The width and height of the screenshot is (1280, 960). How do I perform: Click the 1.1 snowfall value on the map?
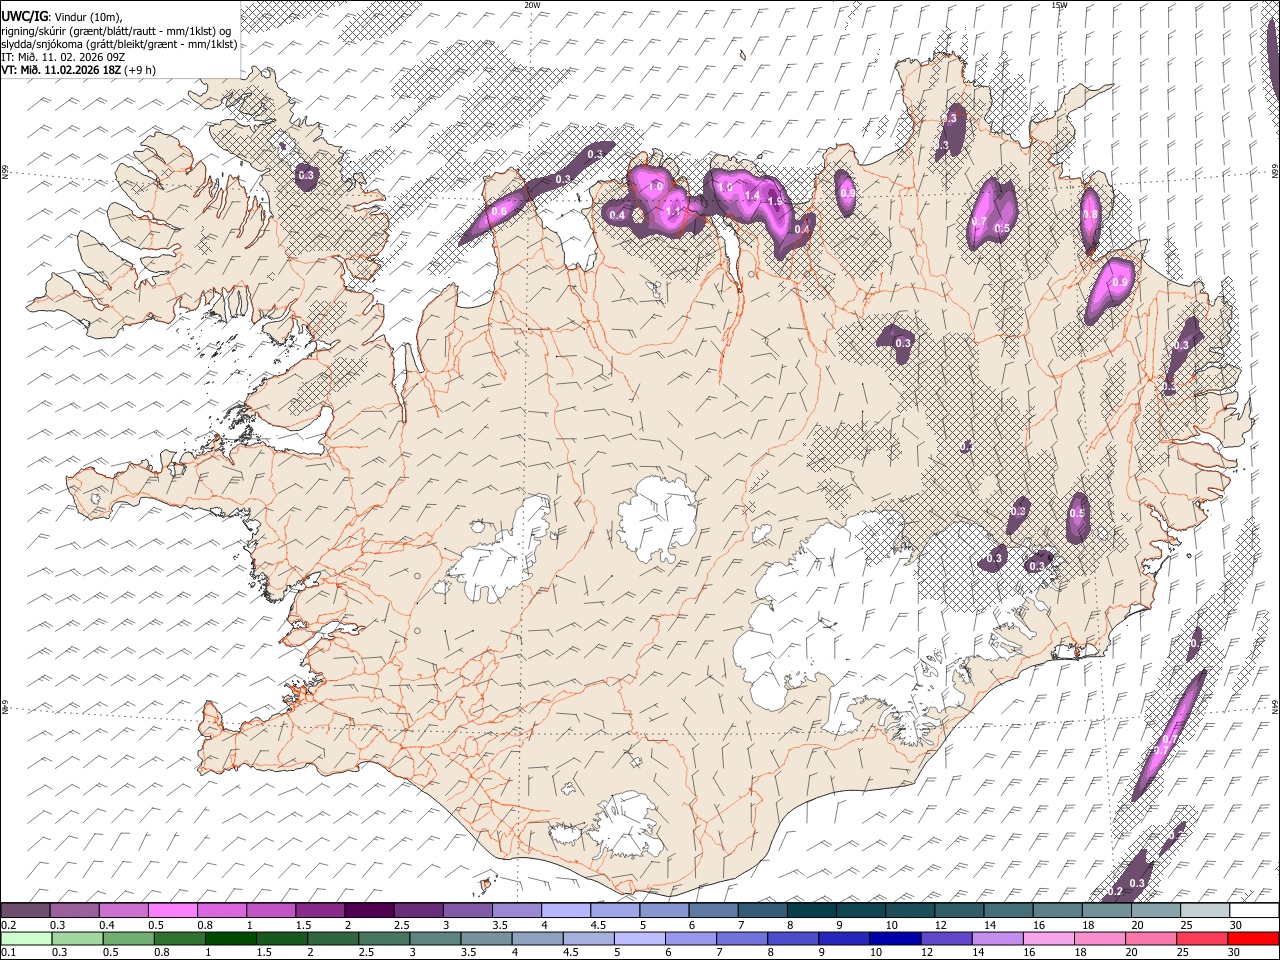coord(673,211)
